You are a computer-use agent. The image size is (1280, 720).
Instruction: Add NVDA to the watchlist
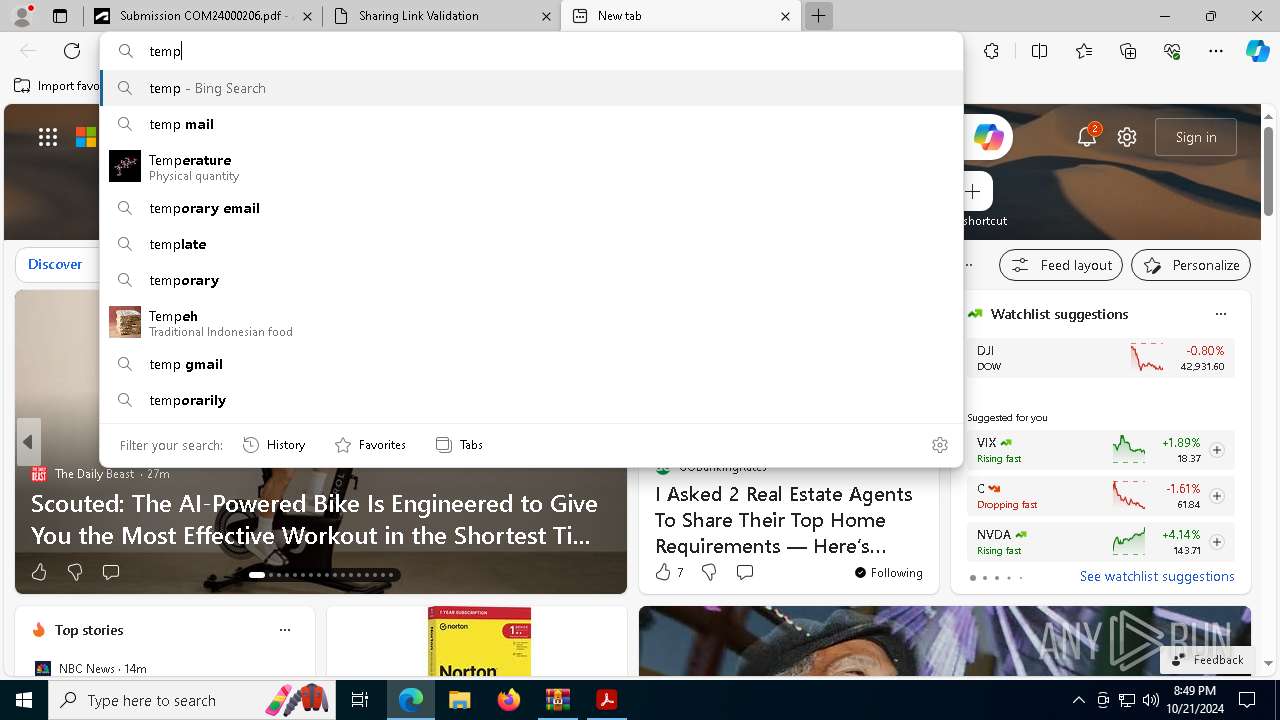tap(1217, 542)
